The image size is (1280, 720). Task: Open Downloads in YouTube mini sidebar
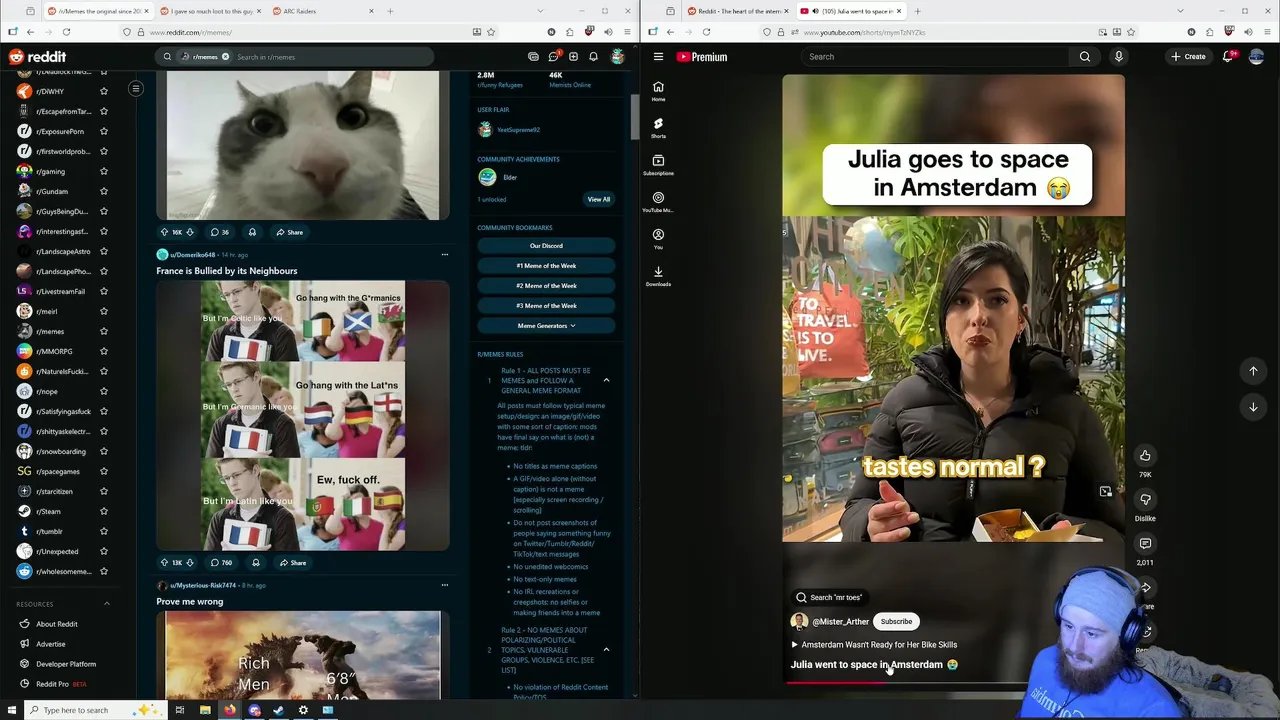(x=658, y=276)
